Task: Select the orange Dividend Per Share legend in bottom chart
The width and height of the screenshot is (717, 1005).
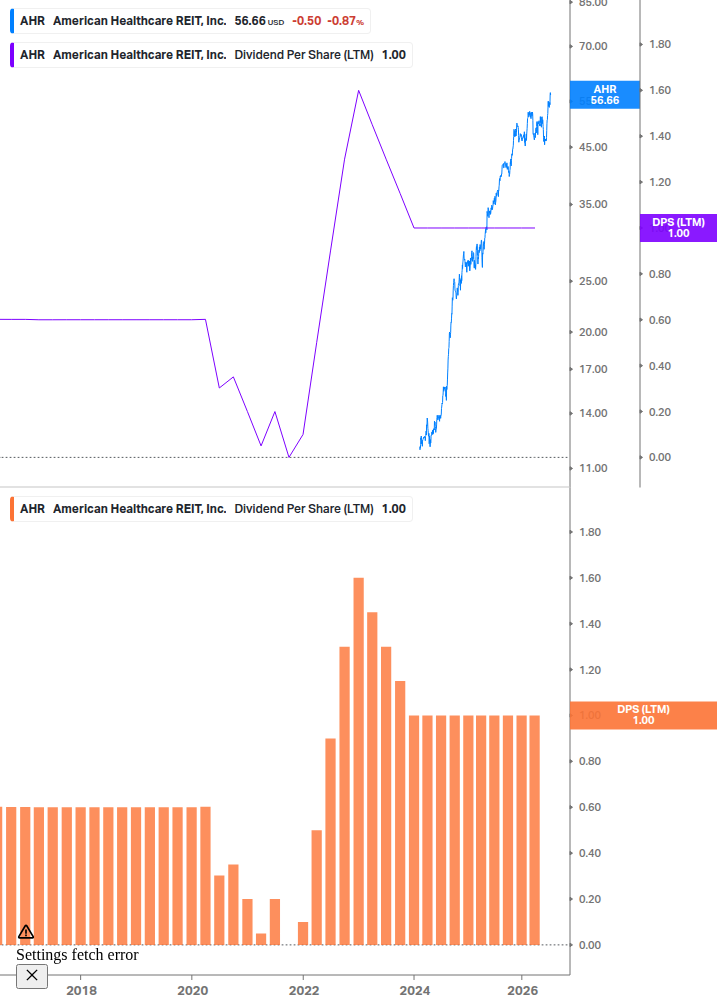Action: 213,509
